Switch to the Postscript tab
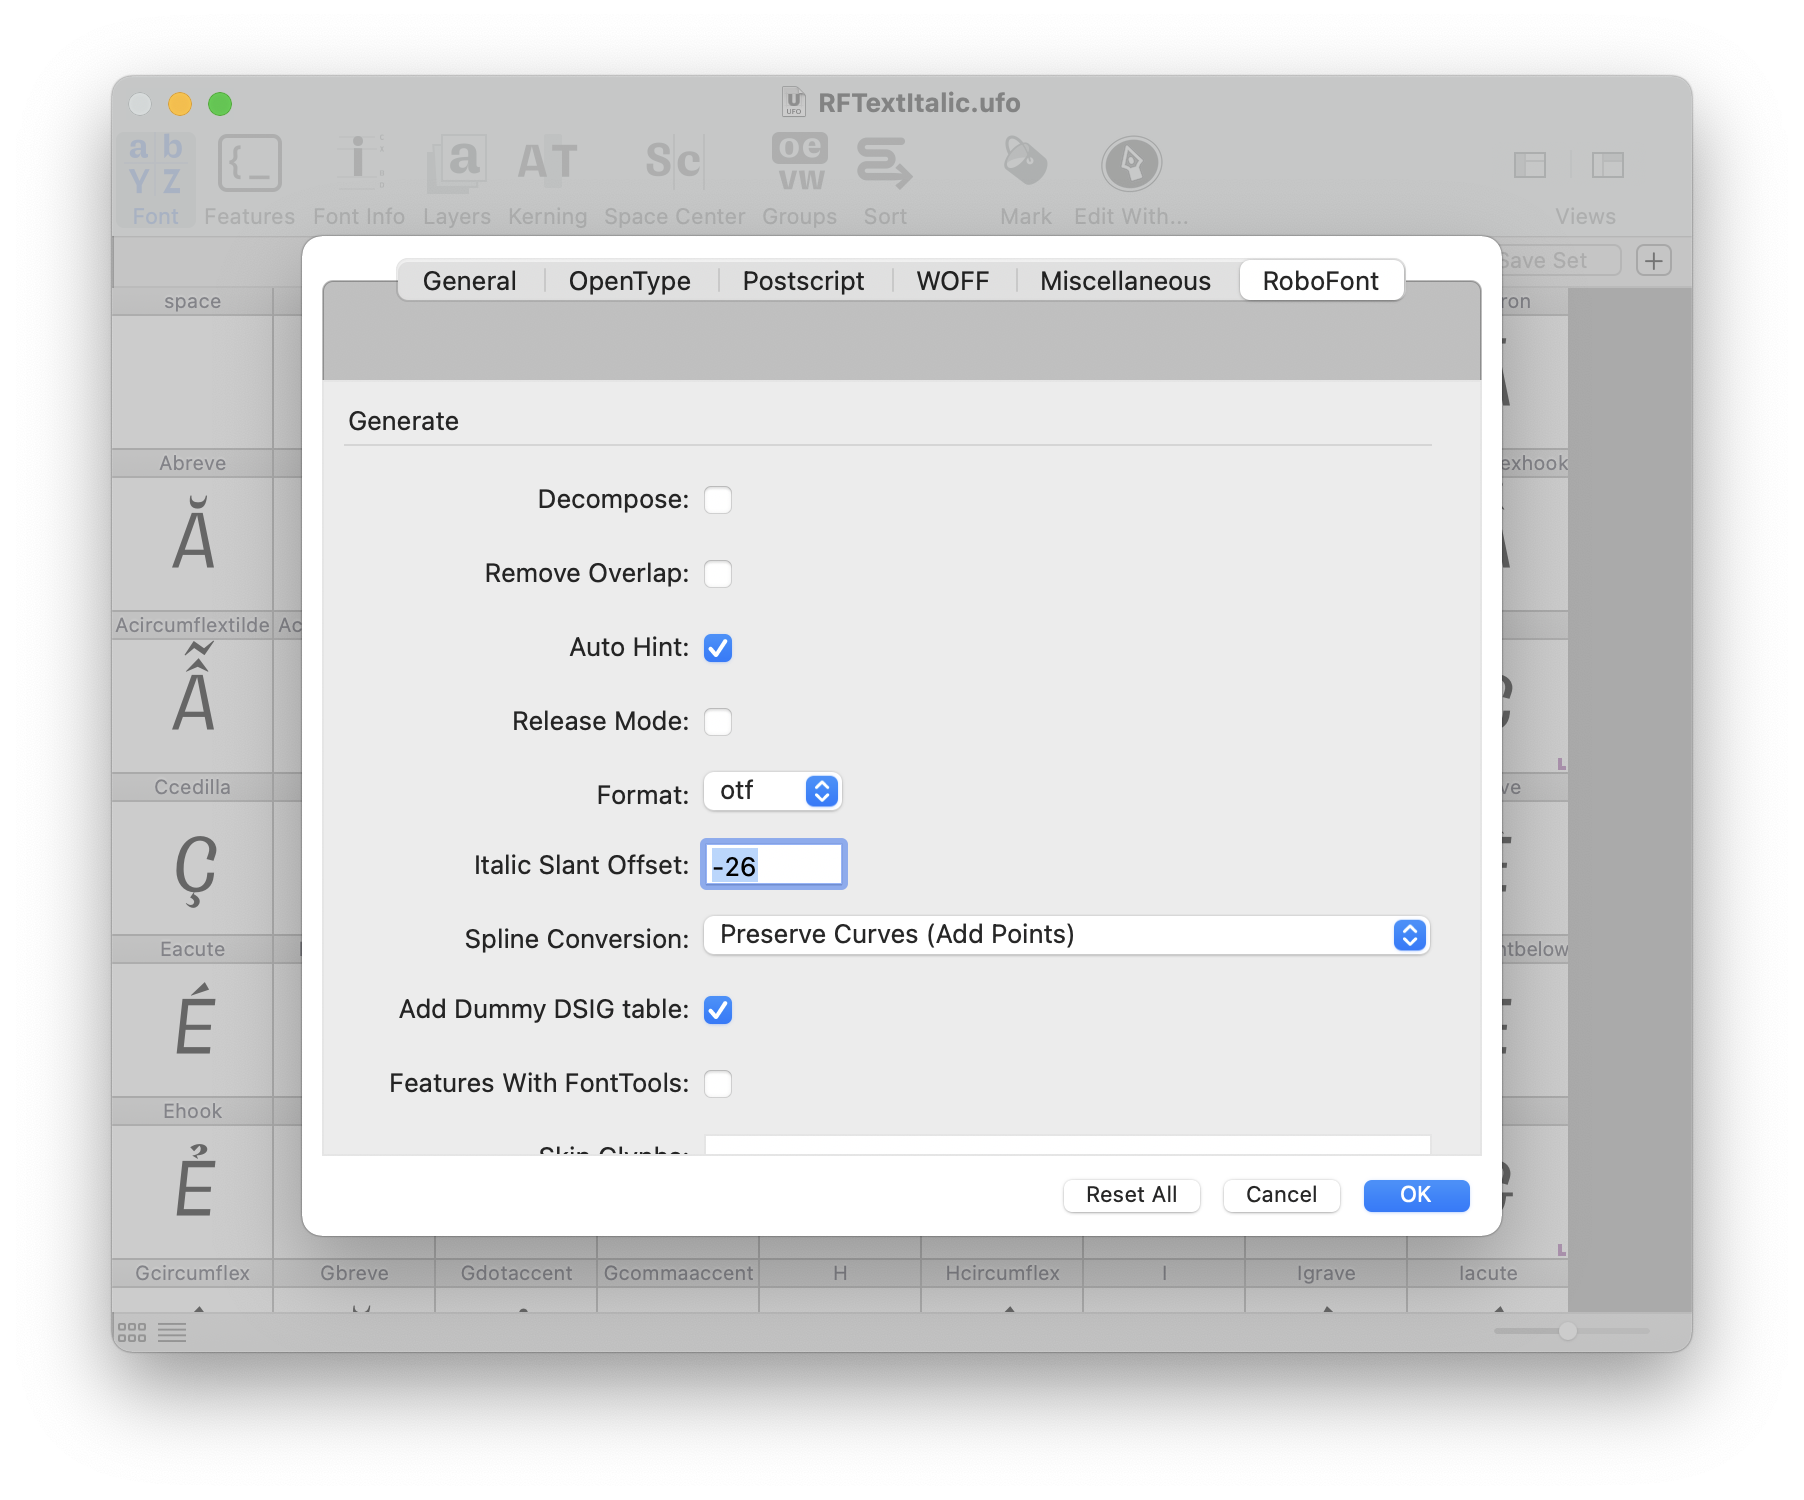1804x1500 pixels. [803, 281]
